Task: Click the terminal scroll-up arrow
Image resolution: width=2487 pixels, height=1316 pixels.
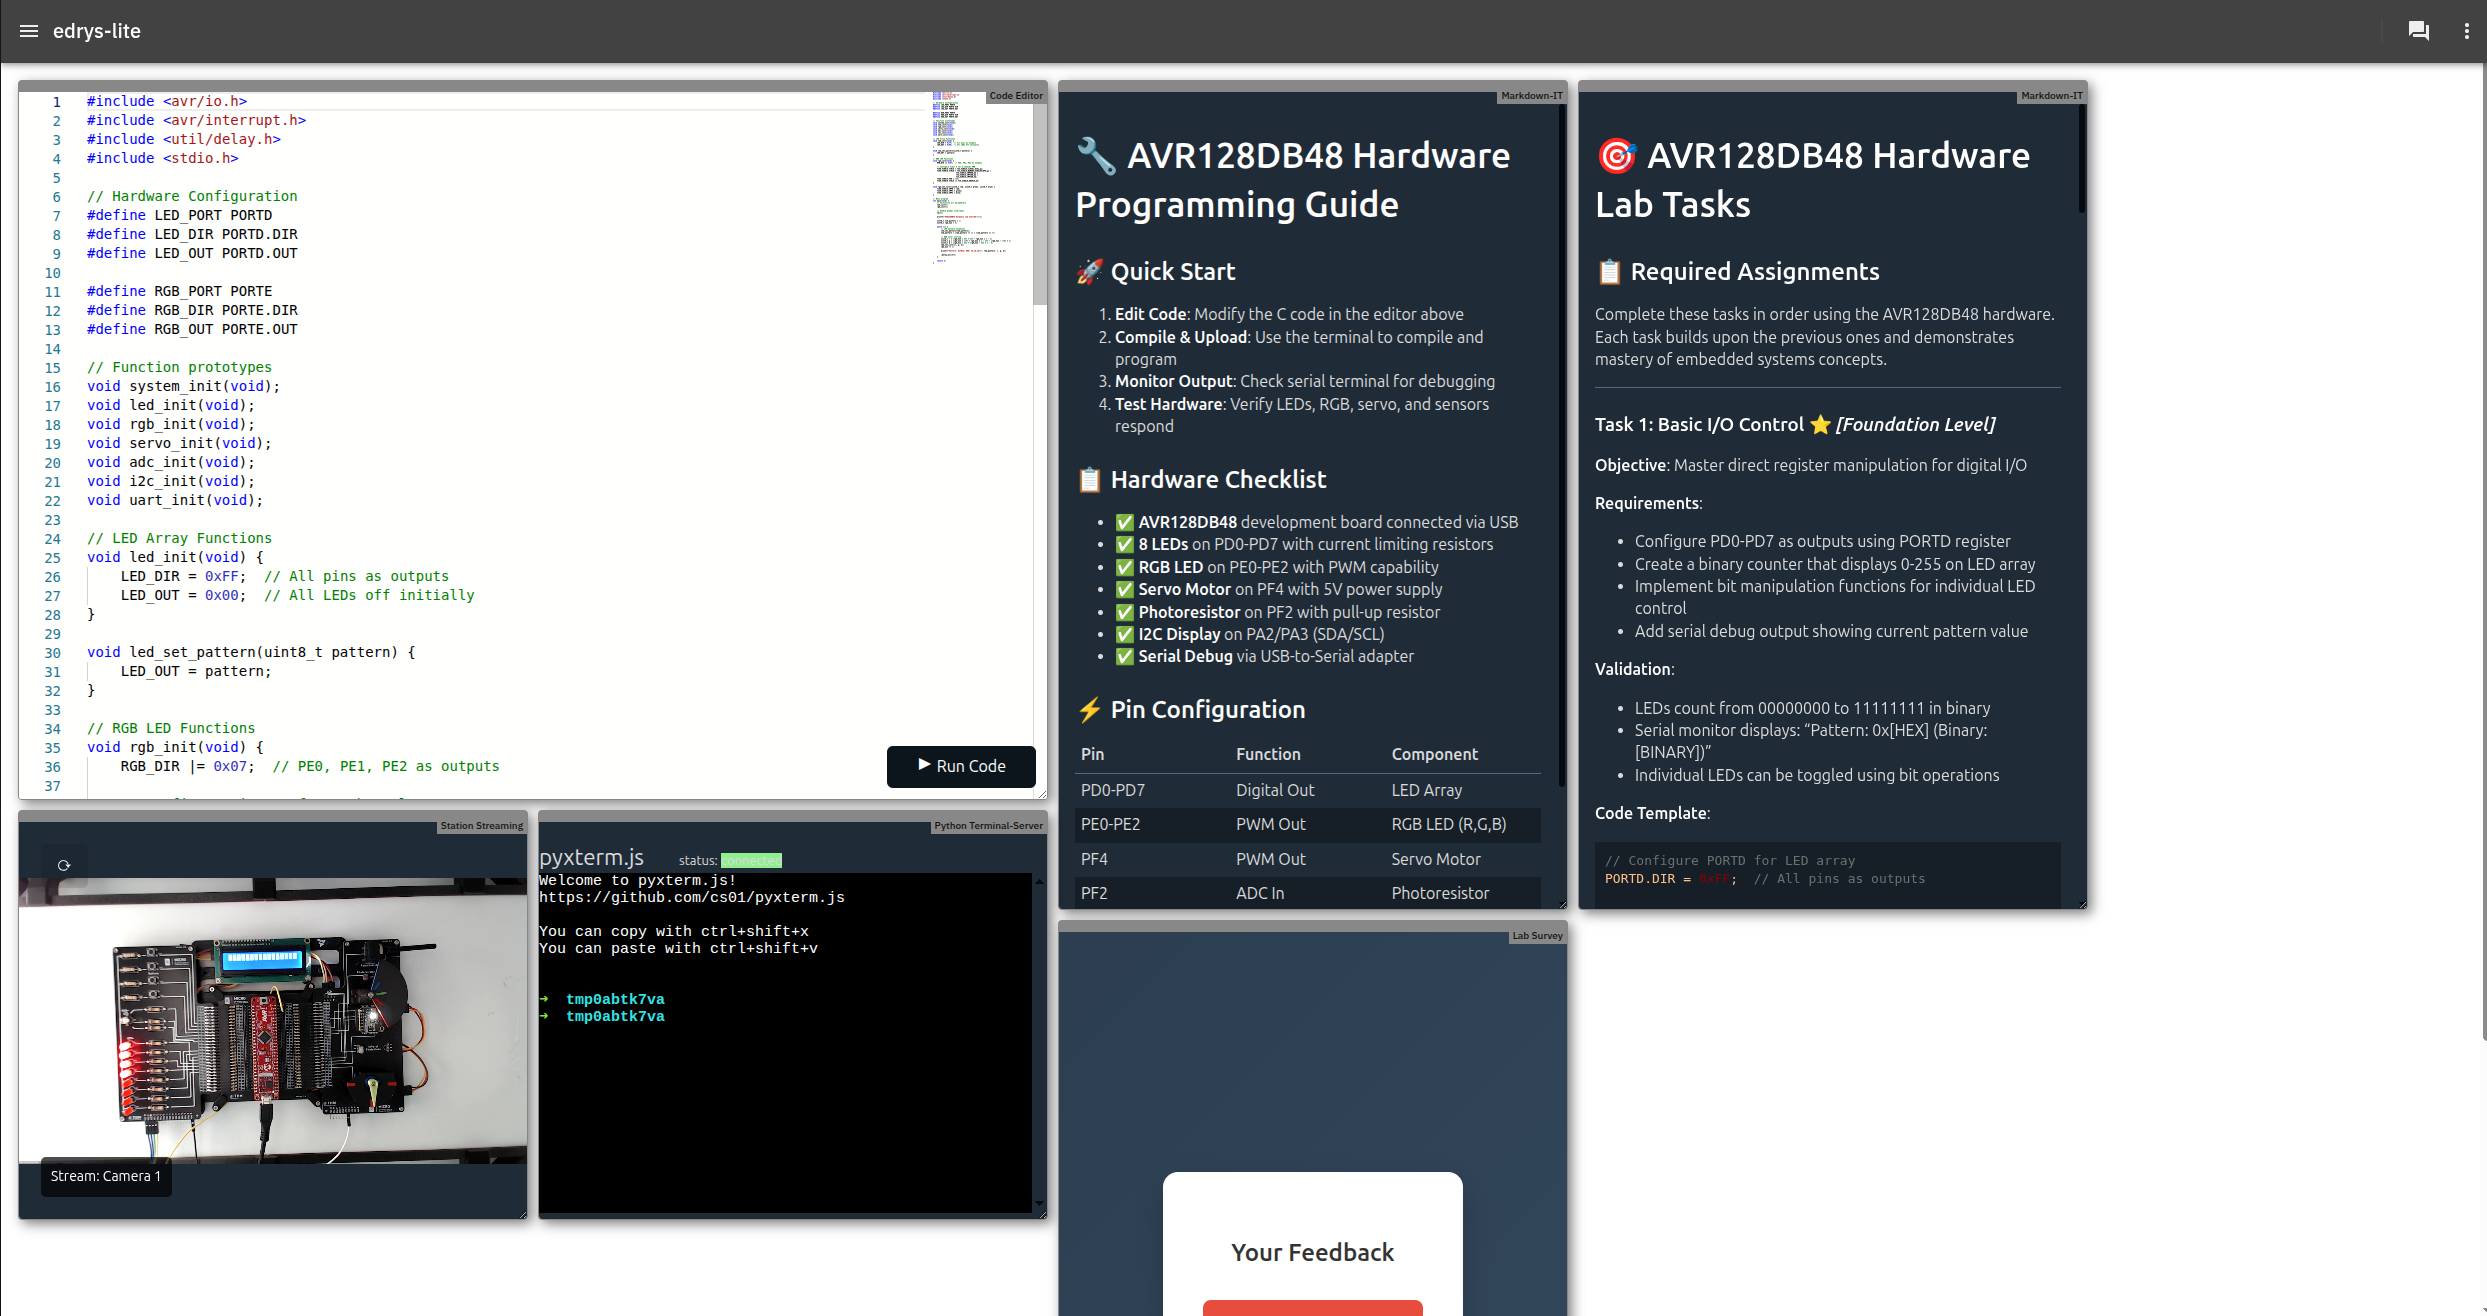Action: [1039, 881]
